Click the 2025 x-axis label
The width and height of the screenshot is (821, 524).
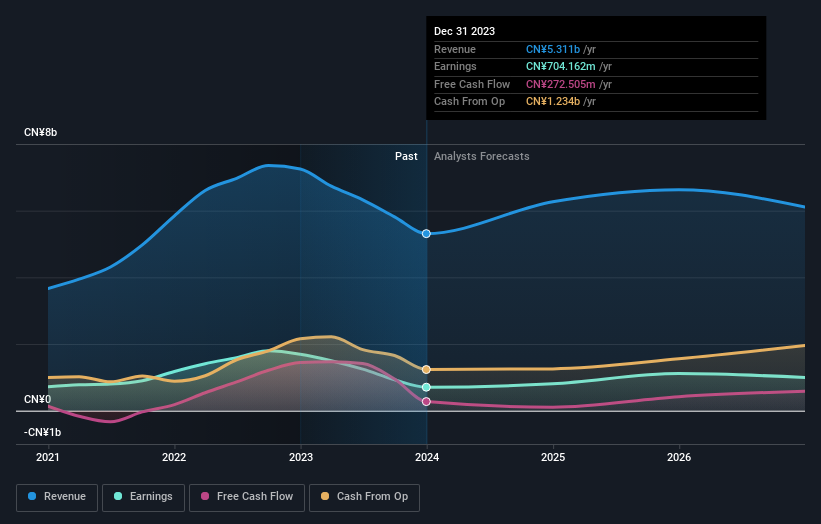553,458
